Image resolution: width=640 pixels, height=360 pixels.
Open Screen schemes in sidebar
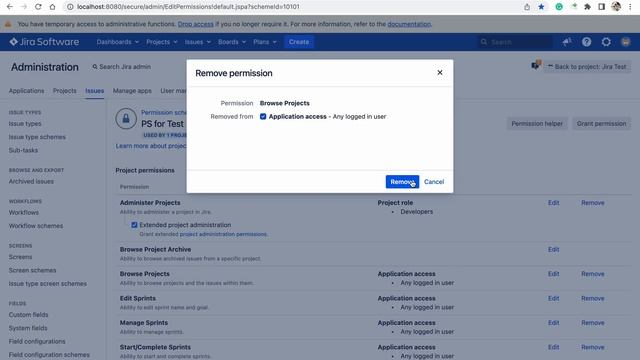coord(32,270)
